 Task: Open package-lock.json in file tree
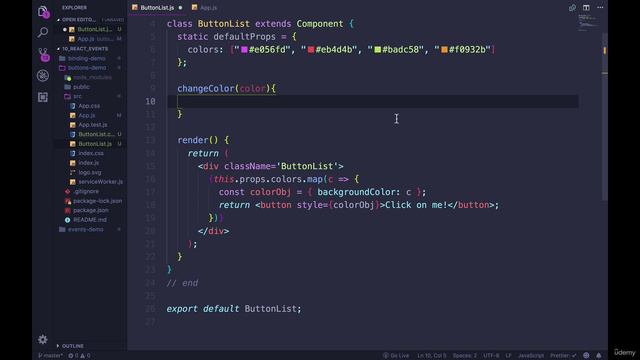(97, 201)
